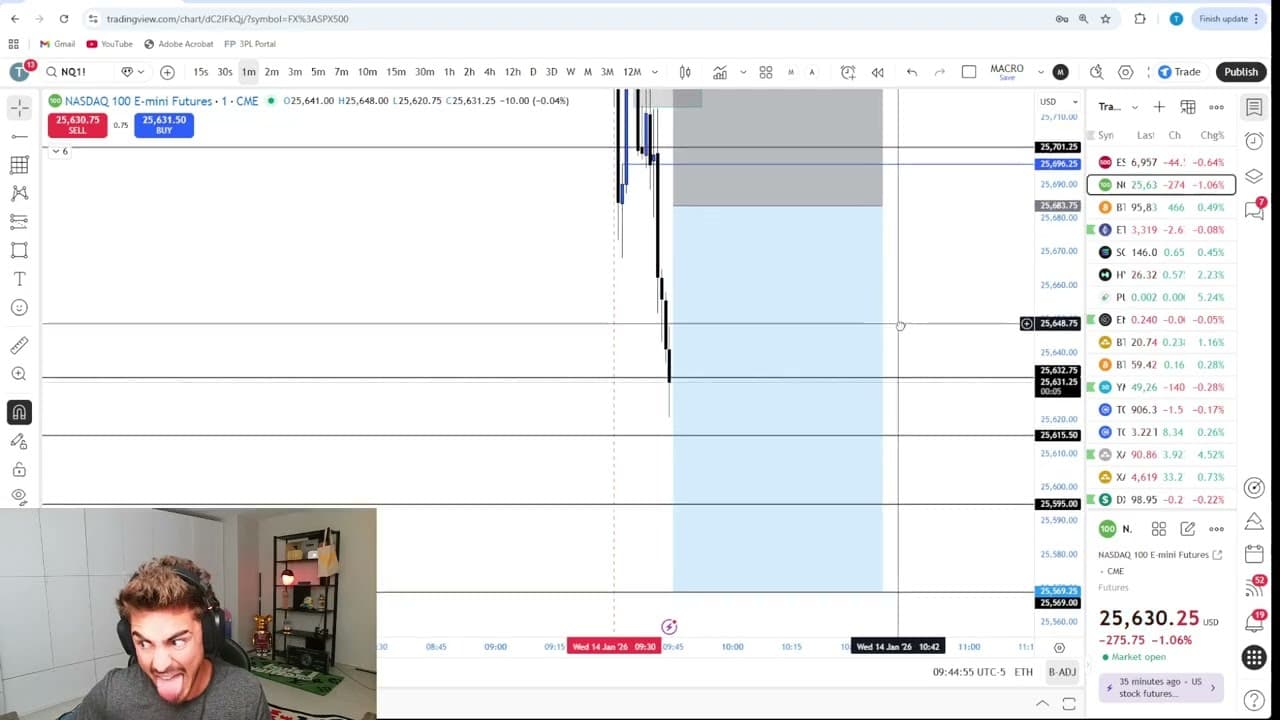Open the emoji icons tool

pyautogui.click(x=19, y=308)
